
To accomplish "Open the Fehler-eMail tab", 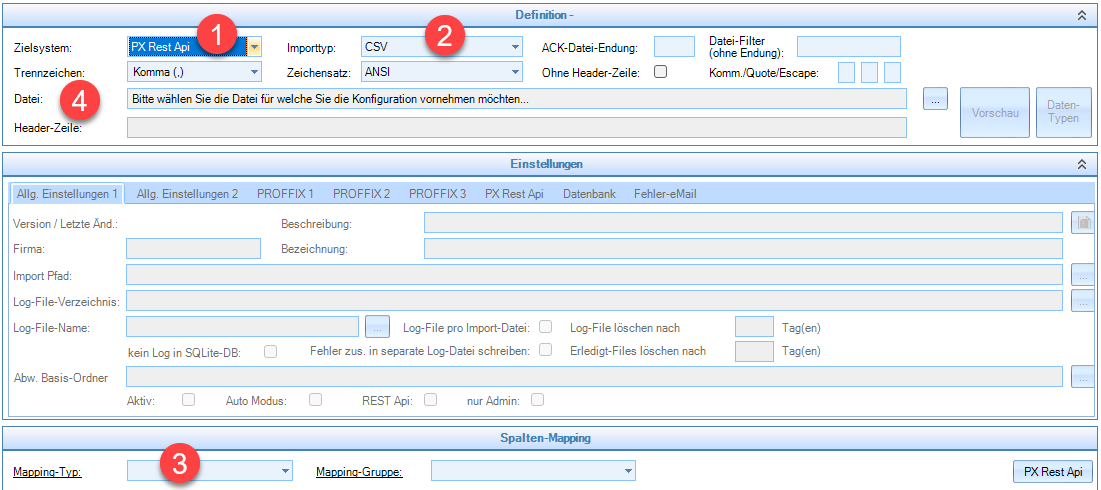I will tap(664, 193).
